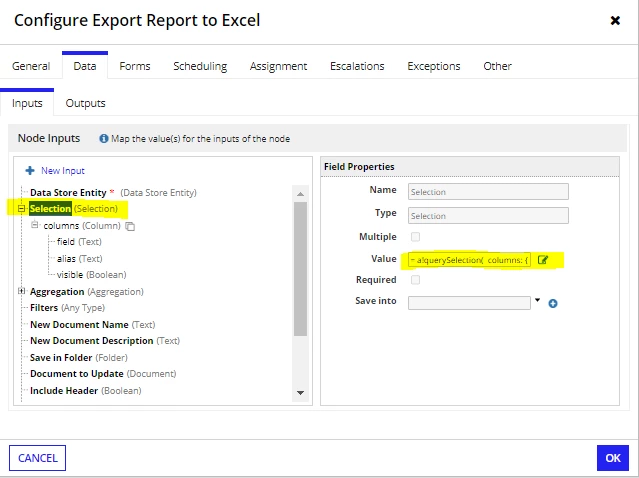Click the info icon beside Map the value(s)
639x478 pixels.
[104, 139]
